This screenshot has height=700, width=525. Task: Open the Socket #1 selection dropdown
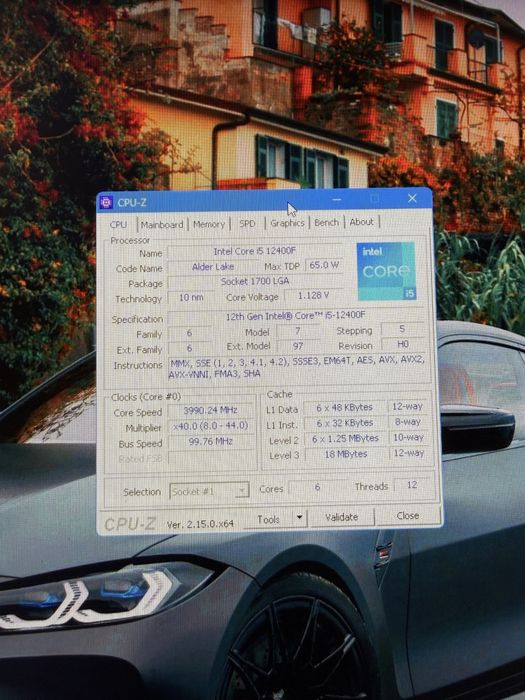[209, 491]
